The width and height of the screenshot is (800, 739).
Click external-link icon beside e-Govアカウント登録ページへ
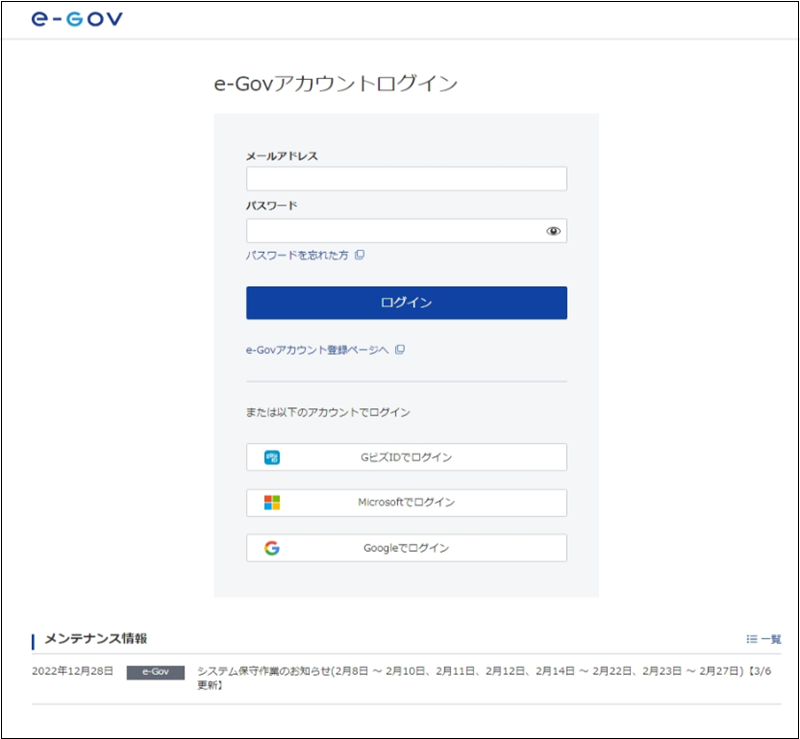[x=400, y=350]
